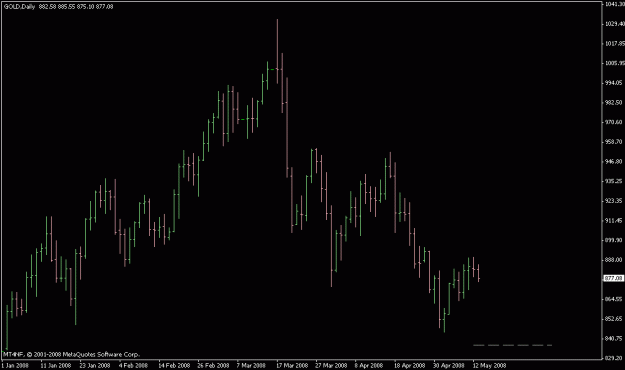Select the 840.75 price level label

coord(614,339)
